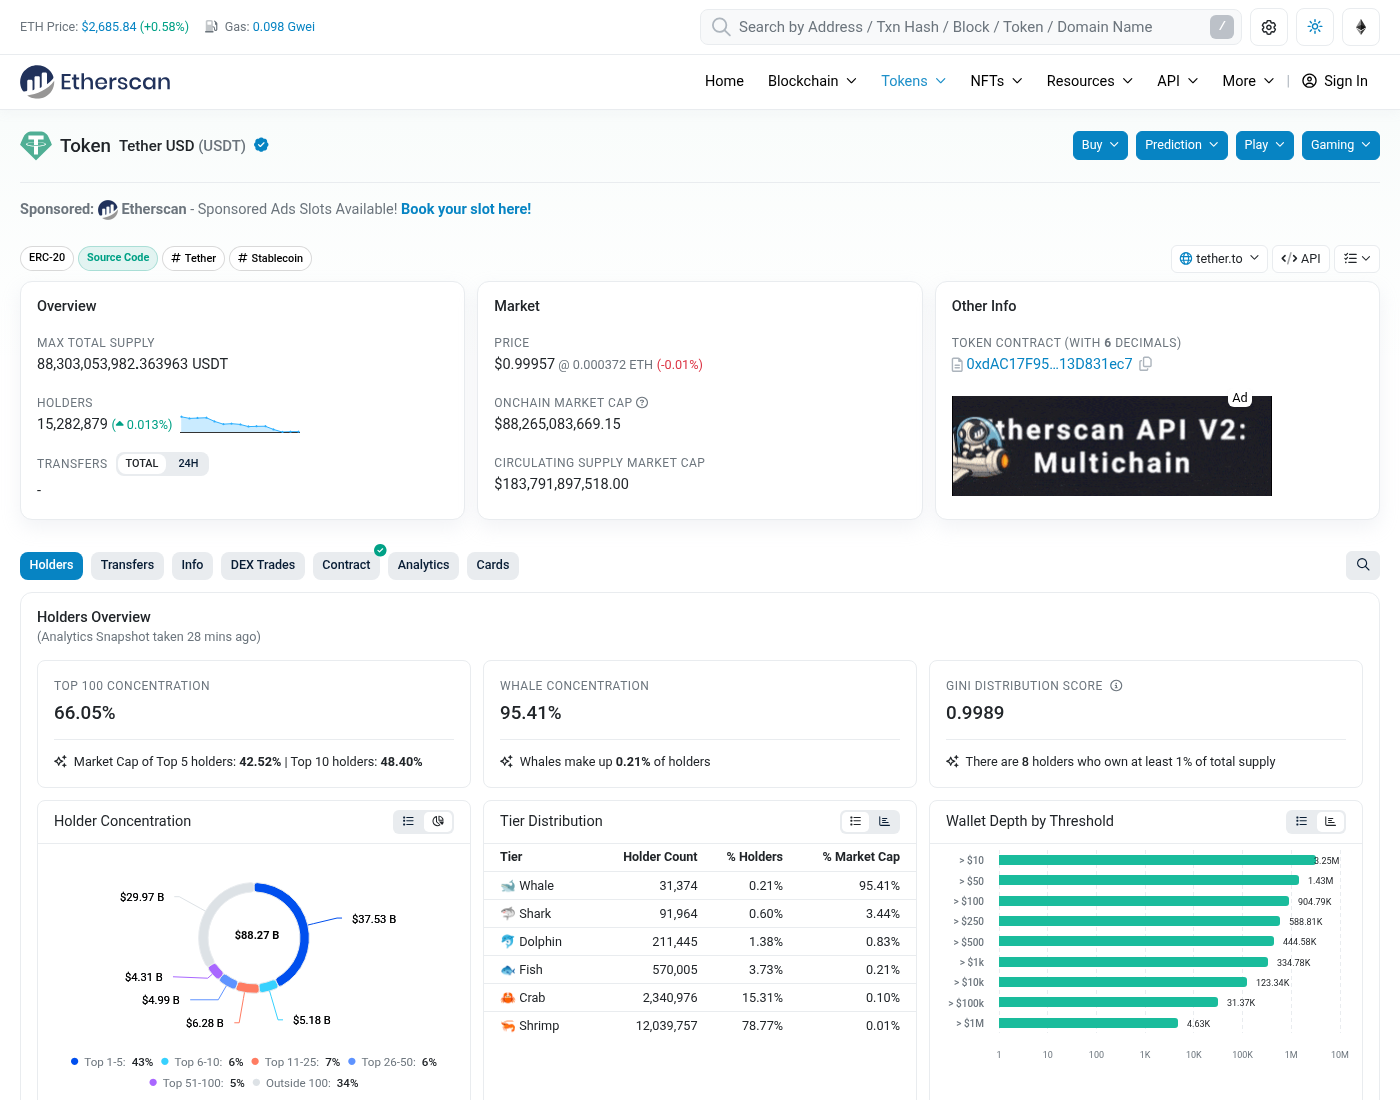
Task: Click the # Tether tag
Action: coord(193,258)
